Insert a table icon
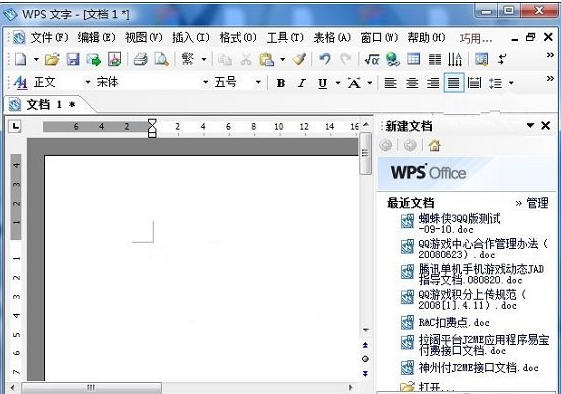The width and height of the screenshot is (561, 394). point(414,59)
